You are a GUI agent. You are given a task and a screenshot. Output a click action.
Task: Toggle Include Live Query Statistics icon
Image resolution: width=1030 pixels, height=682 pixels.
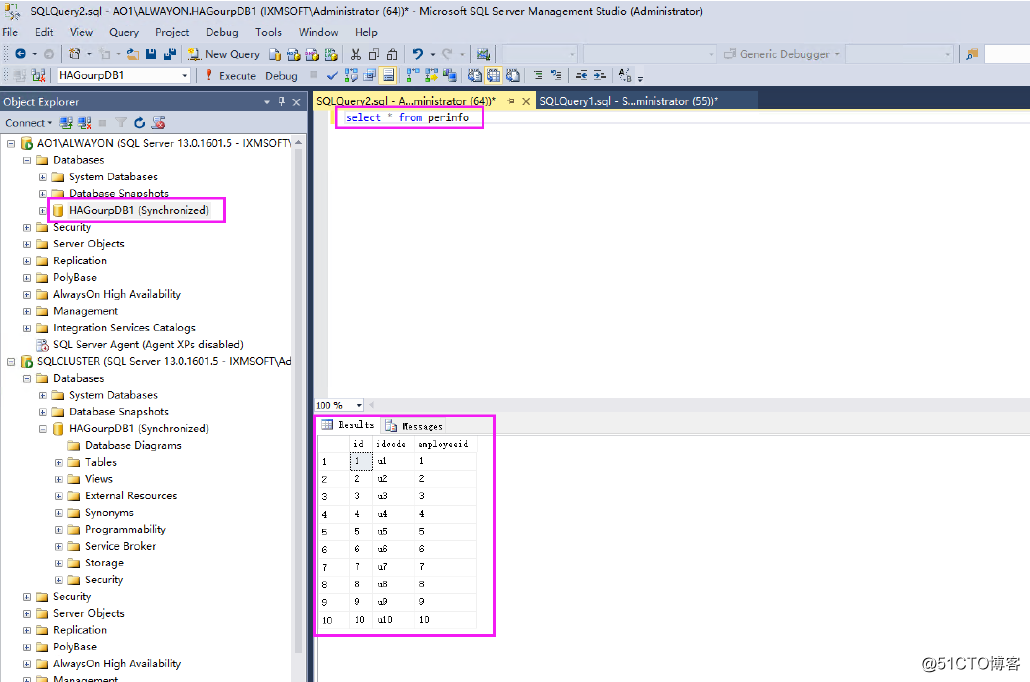click(431, 76)
